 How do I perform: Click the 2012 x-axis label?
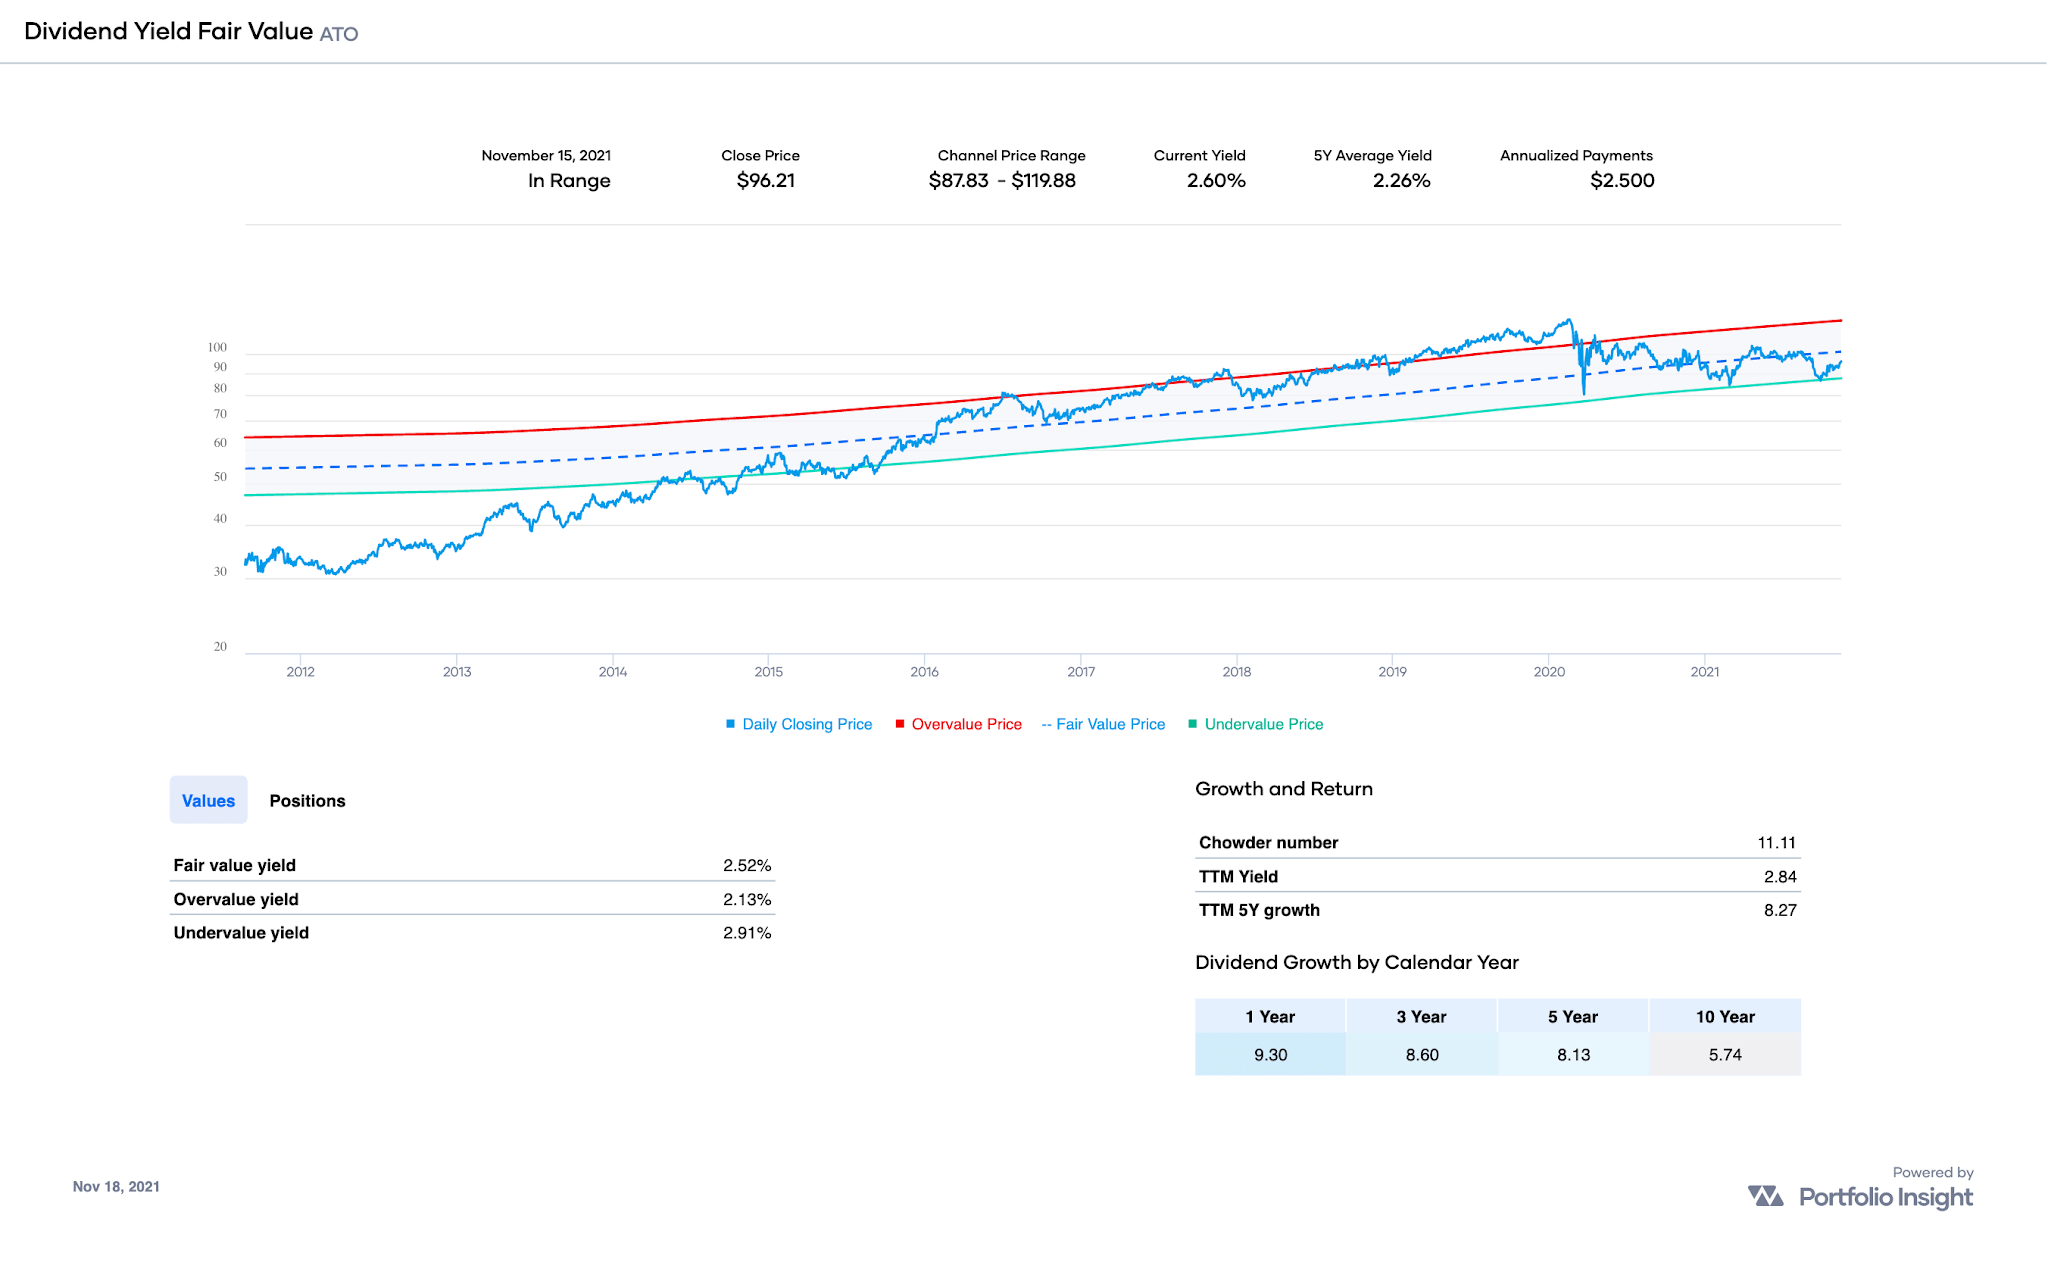coord(300,671)
